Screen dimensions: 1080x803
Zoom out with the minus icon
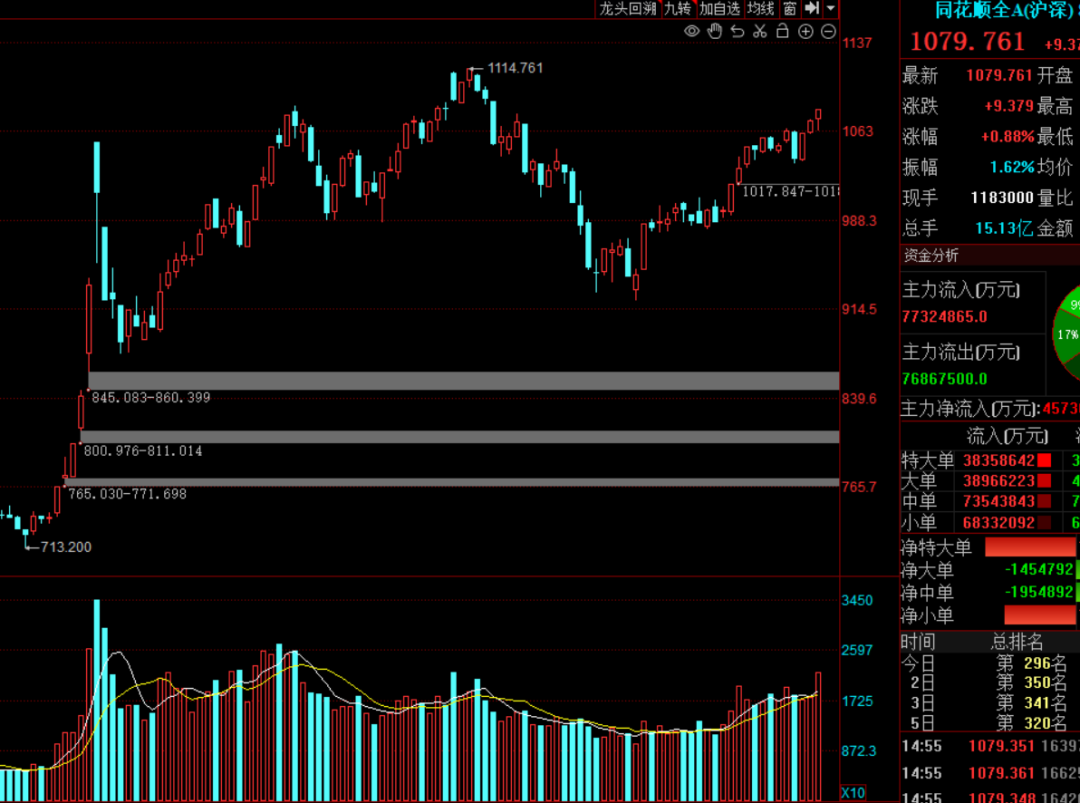point(828,32)
